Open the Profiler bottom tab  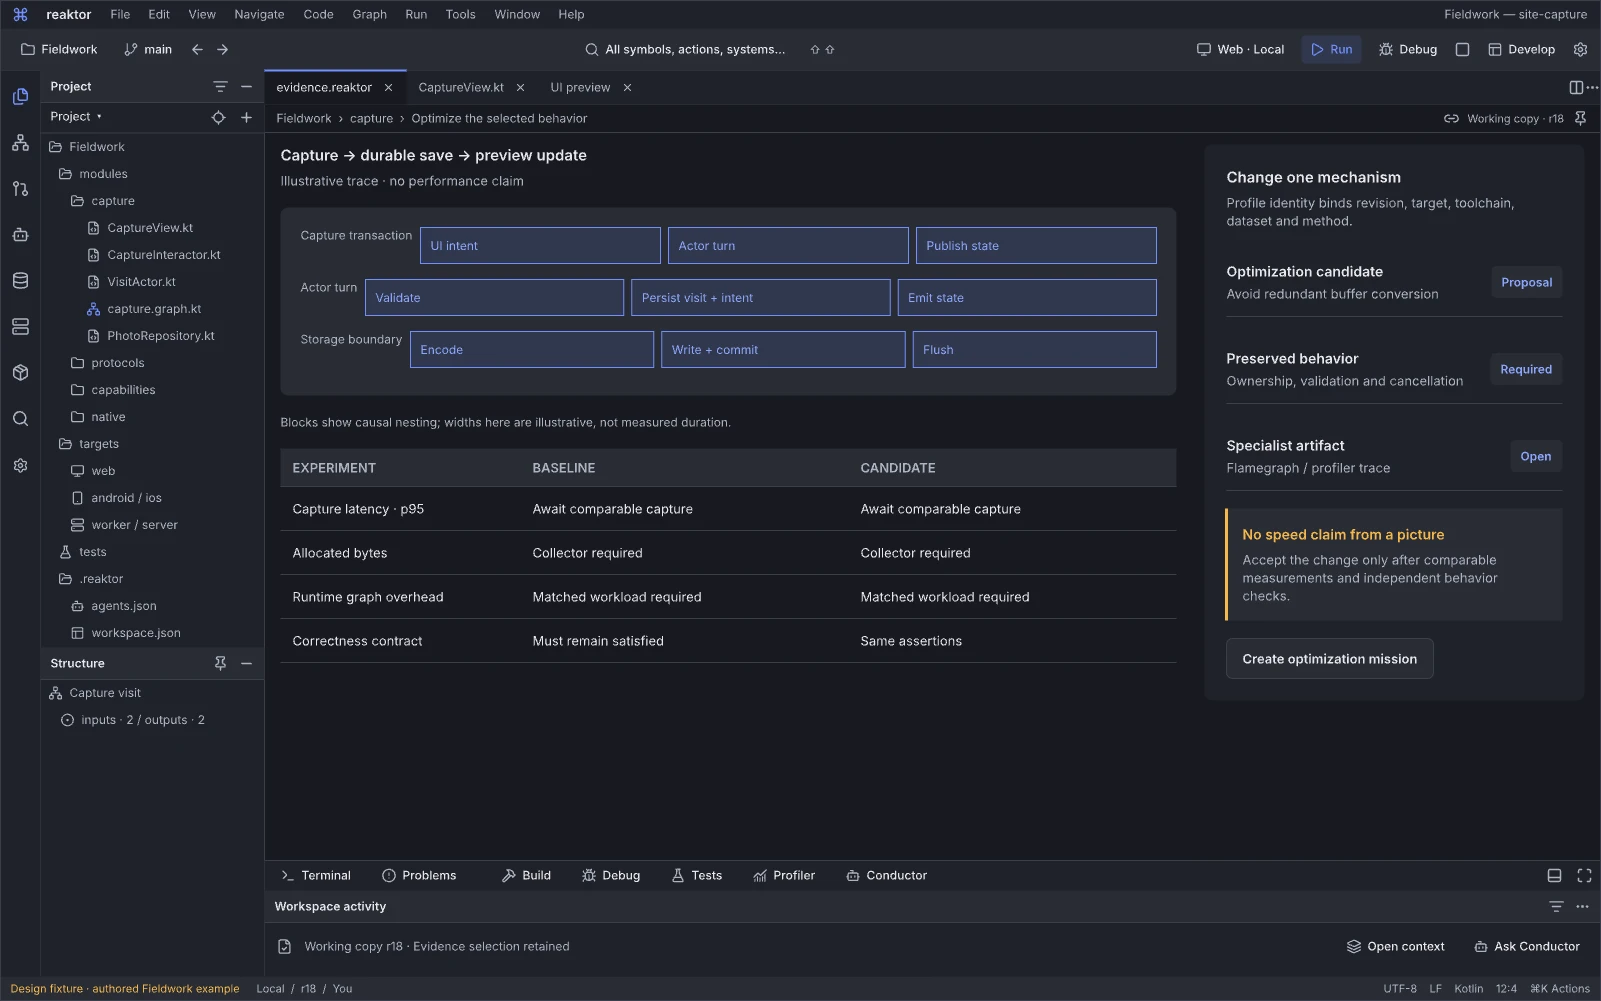pos(784,875)
